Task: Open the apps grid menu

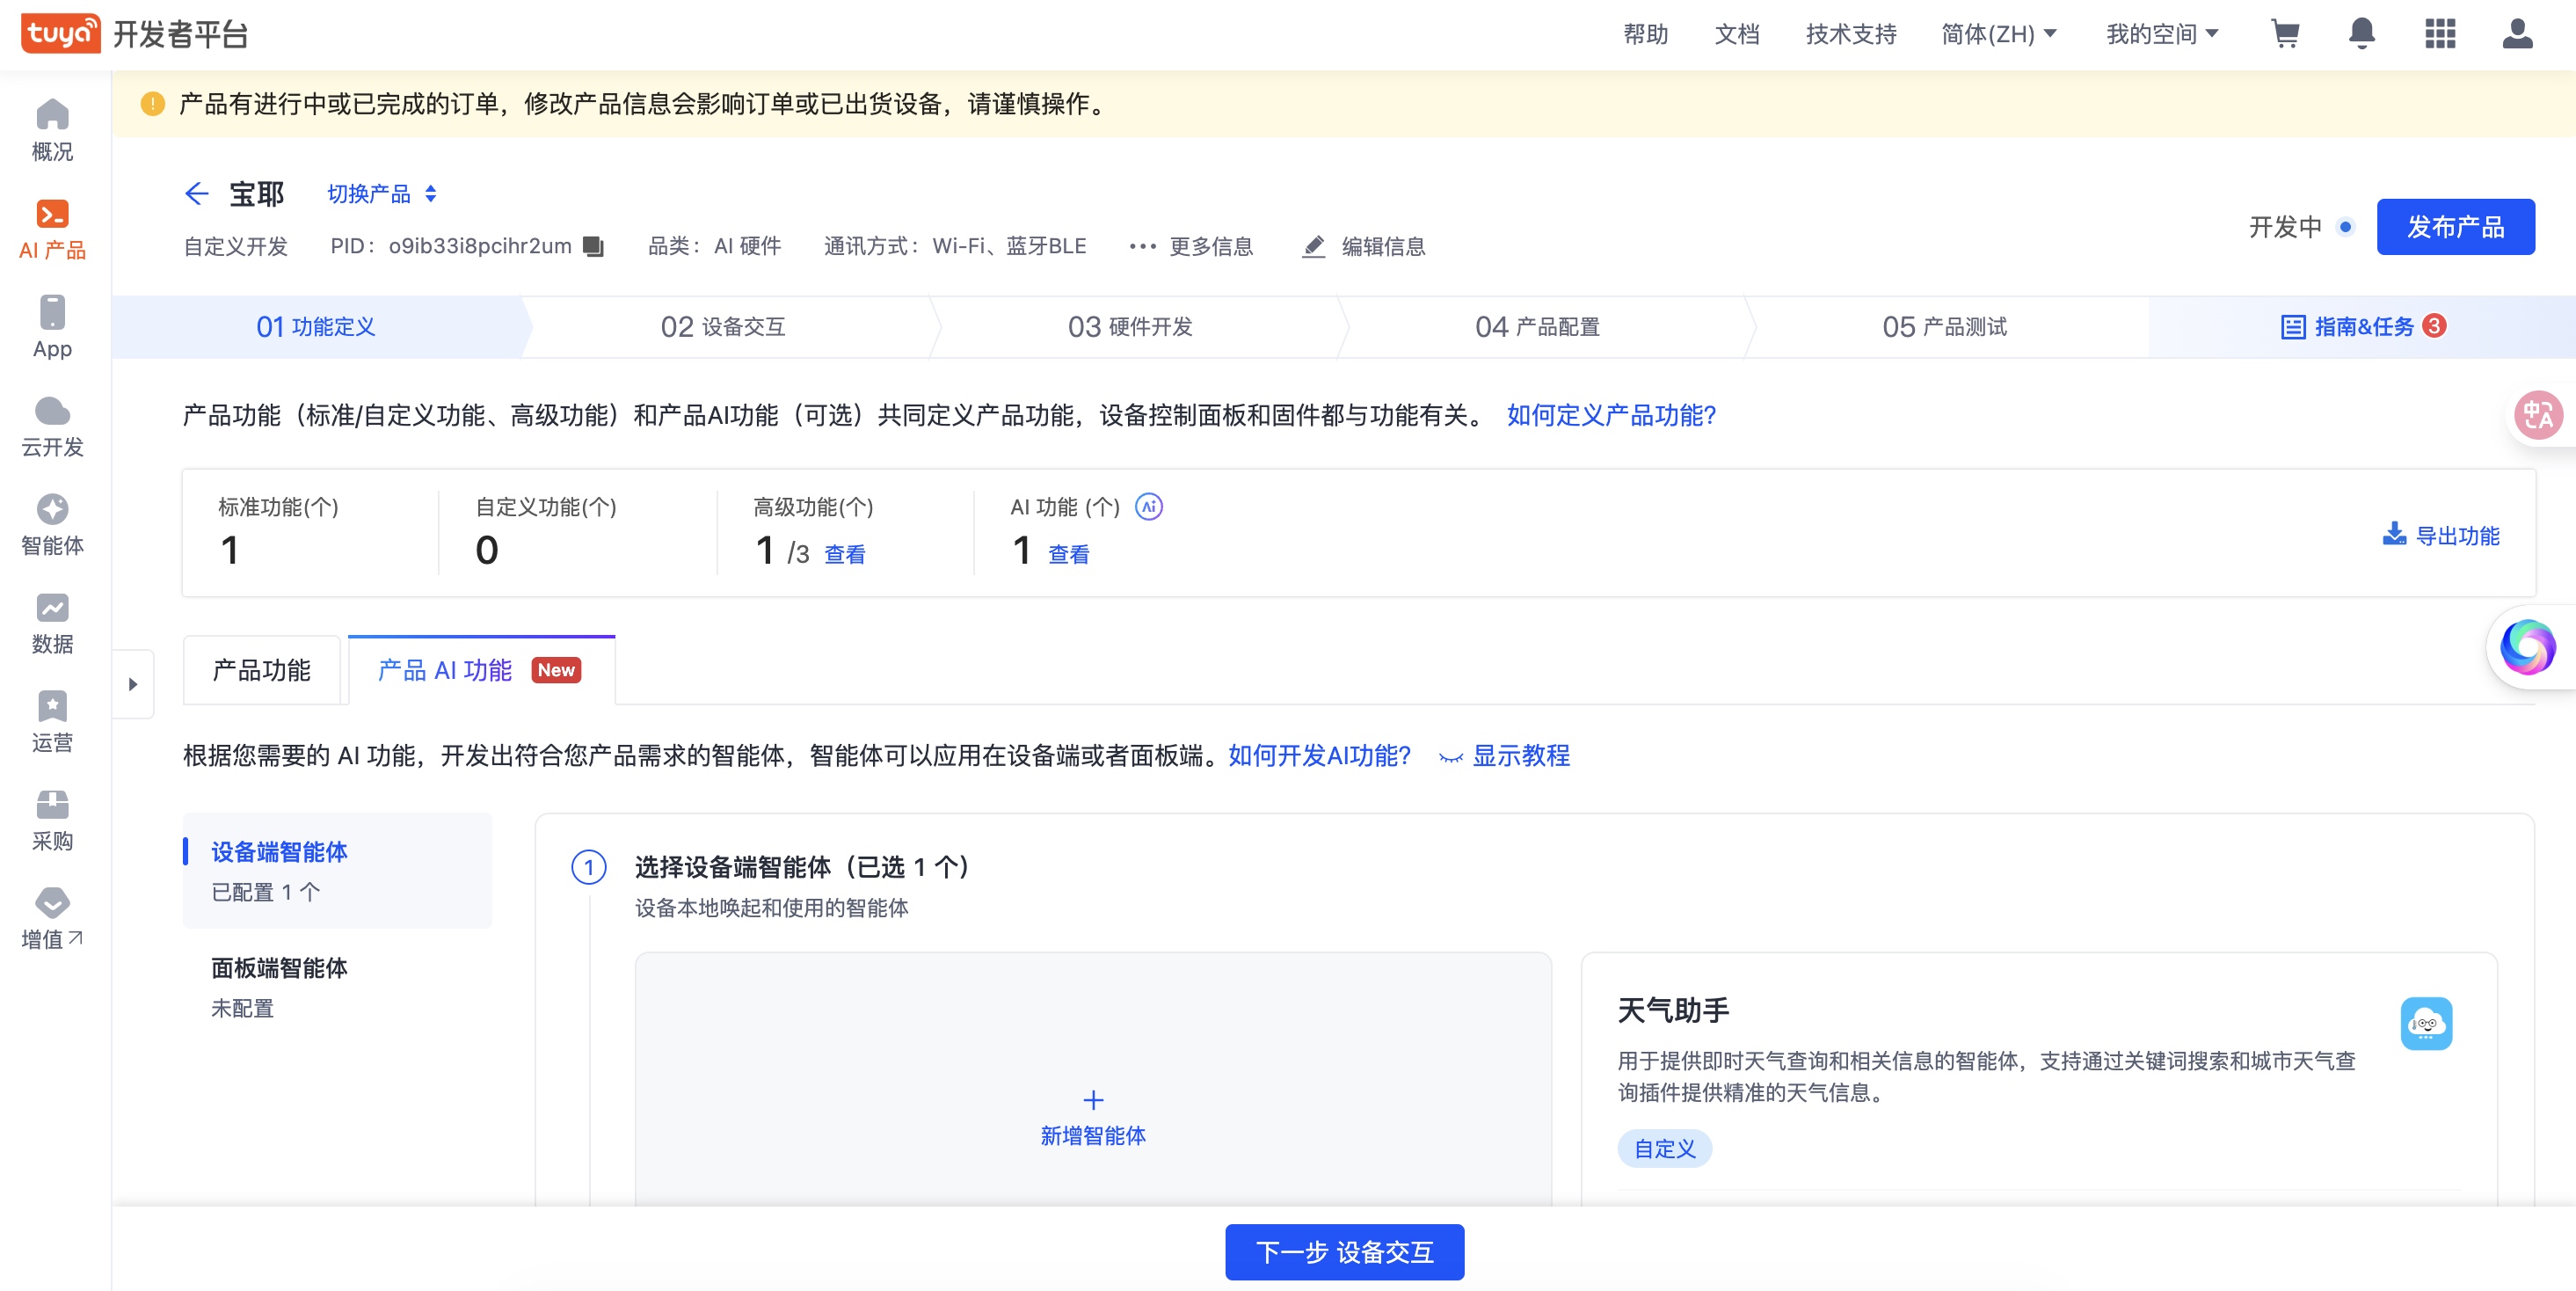Action: pyautogui.click(x=2440, y=34)
